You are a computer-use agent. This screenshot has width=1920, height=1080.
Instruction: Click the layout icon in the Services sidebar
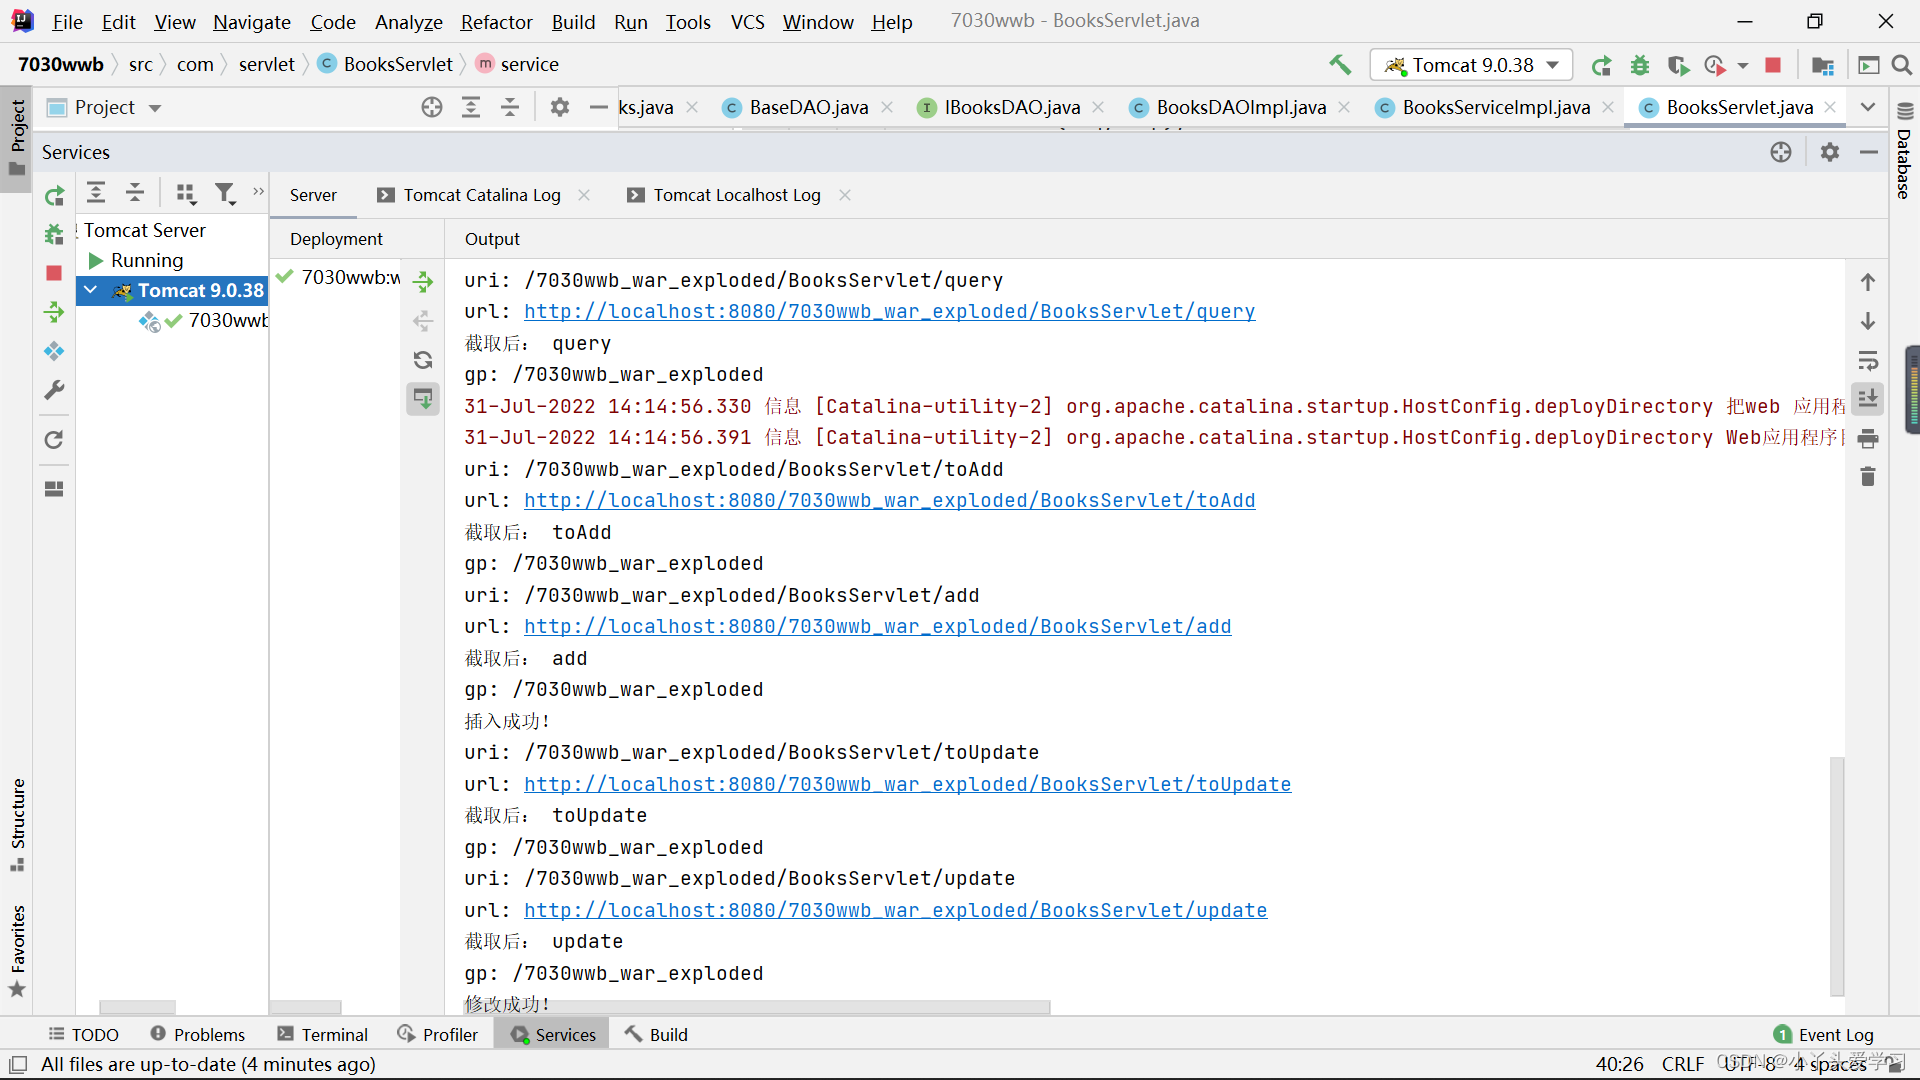pos(54,489)
